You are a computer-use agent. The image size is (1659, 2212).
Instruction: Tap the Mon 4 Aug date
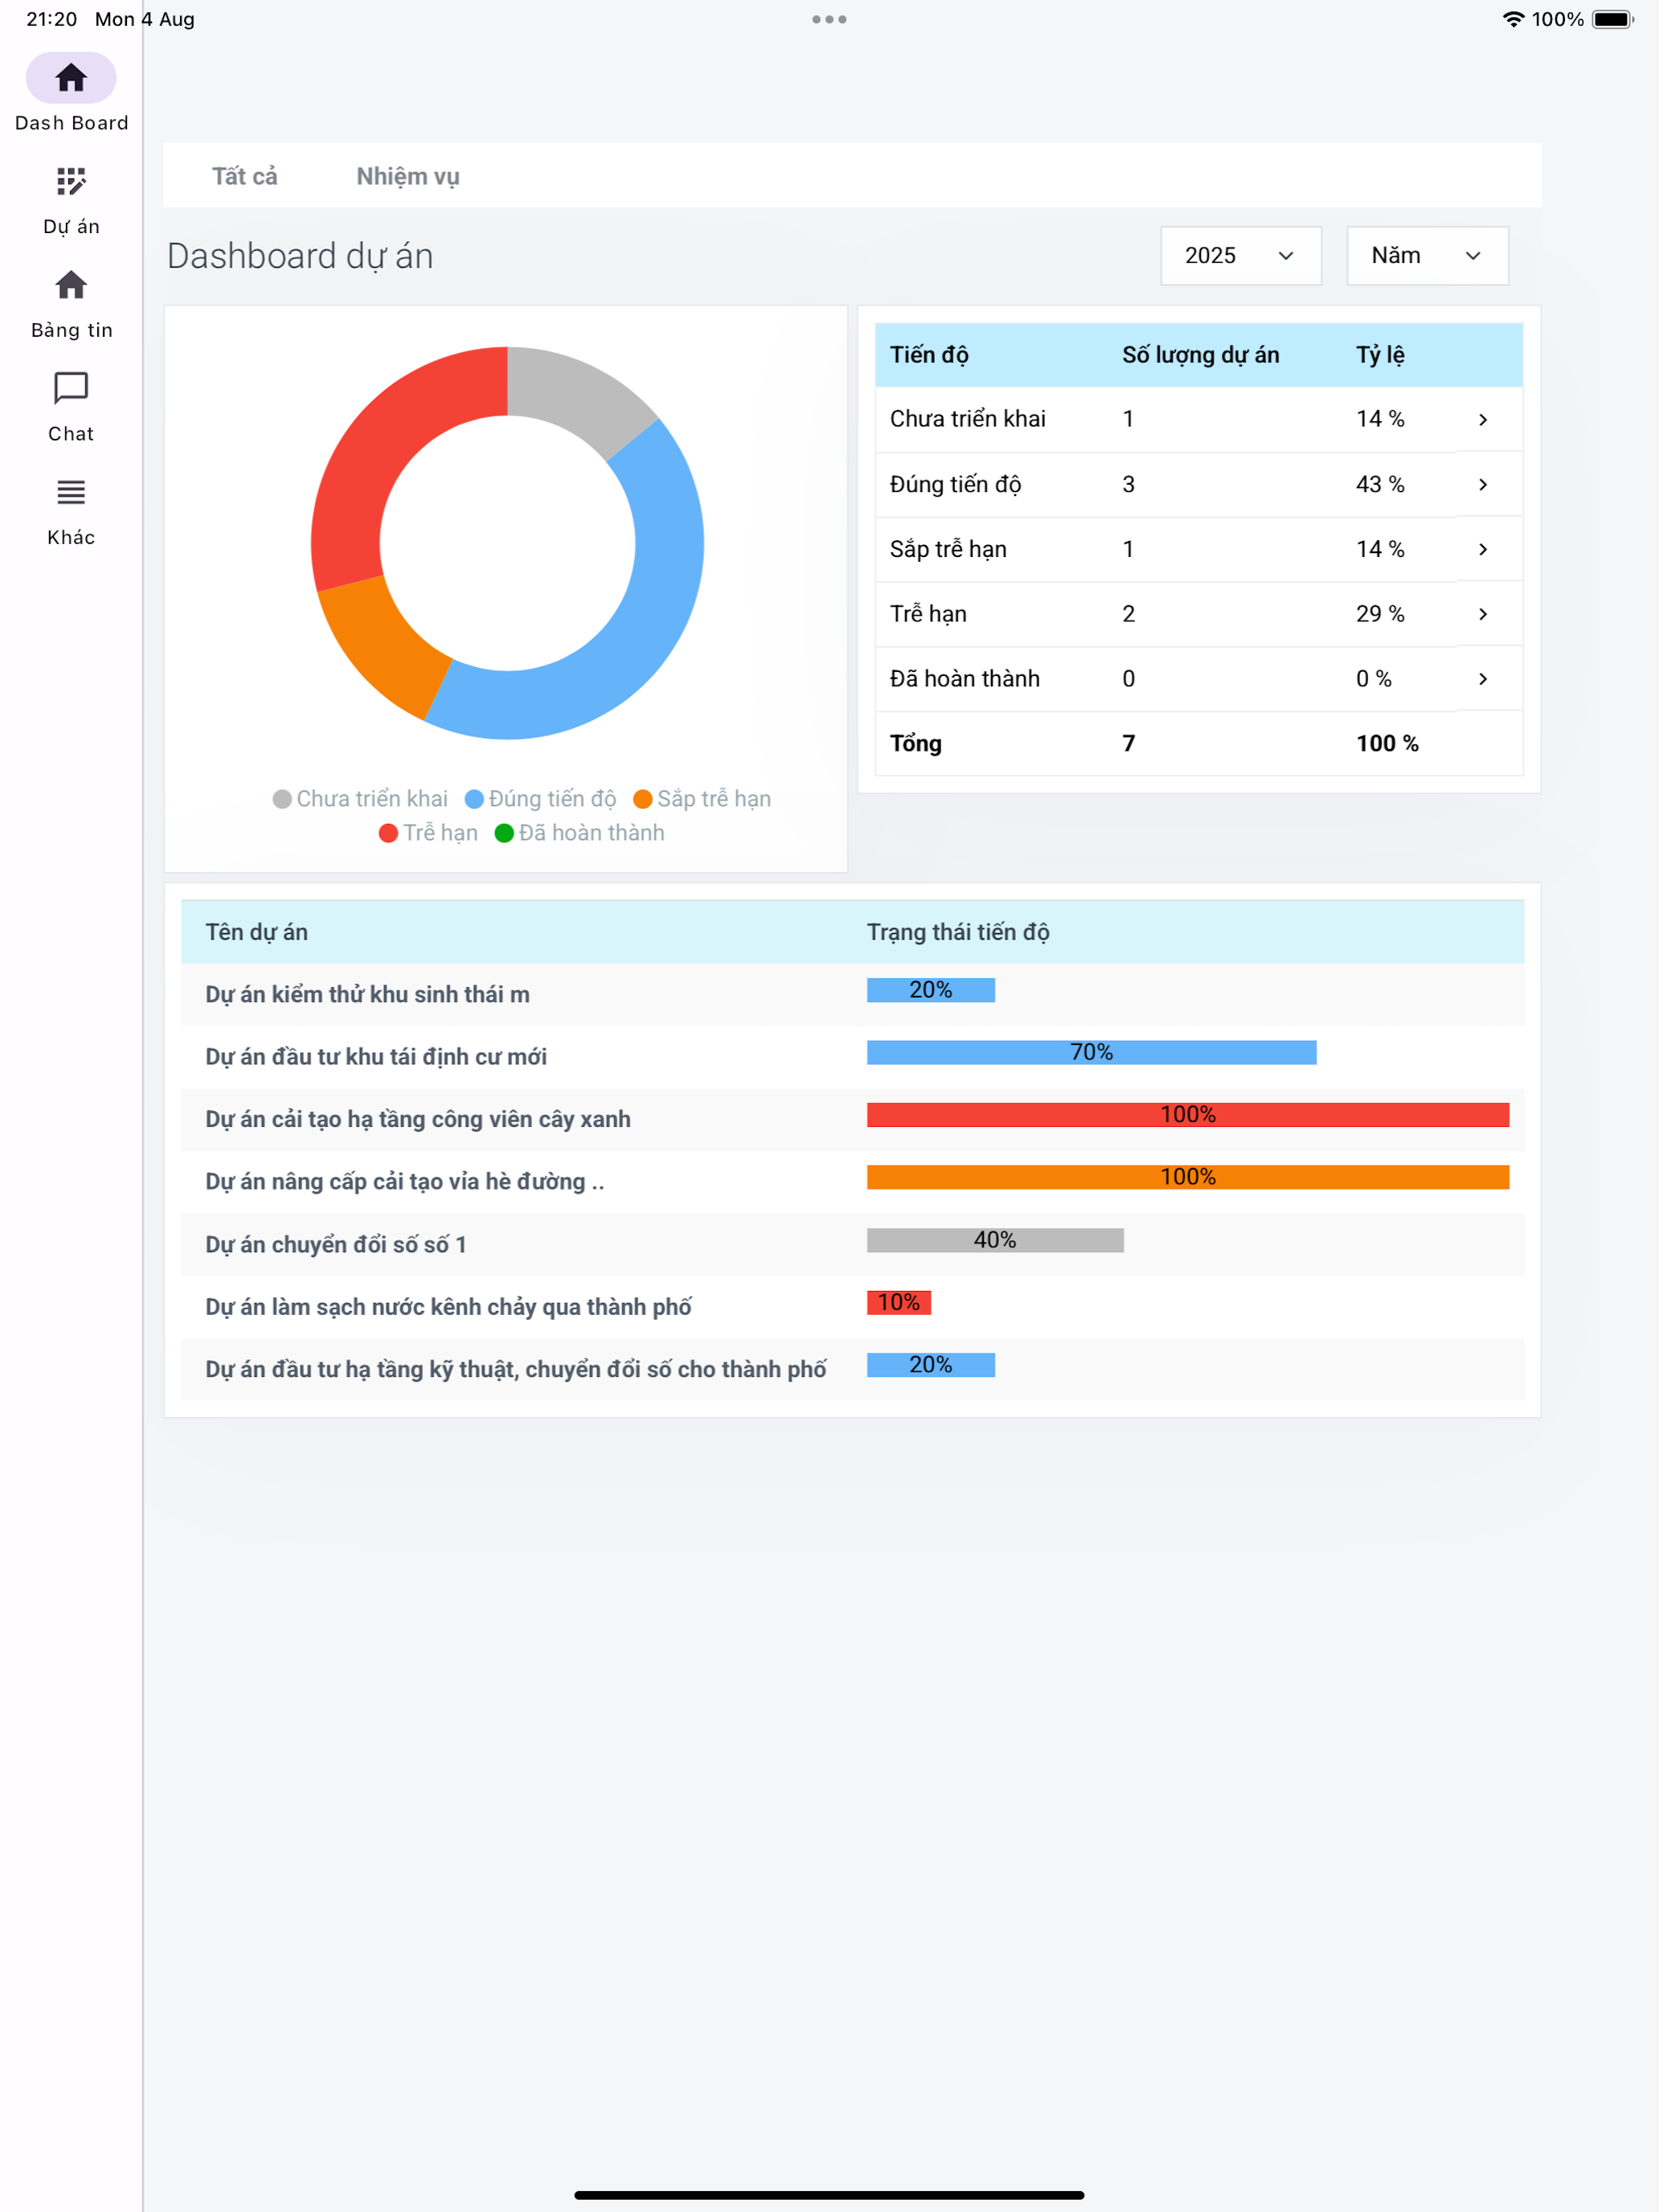[145, 19]
